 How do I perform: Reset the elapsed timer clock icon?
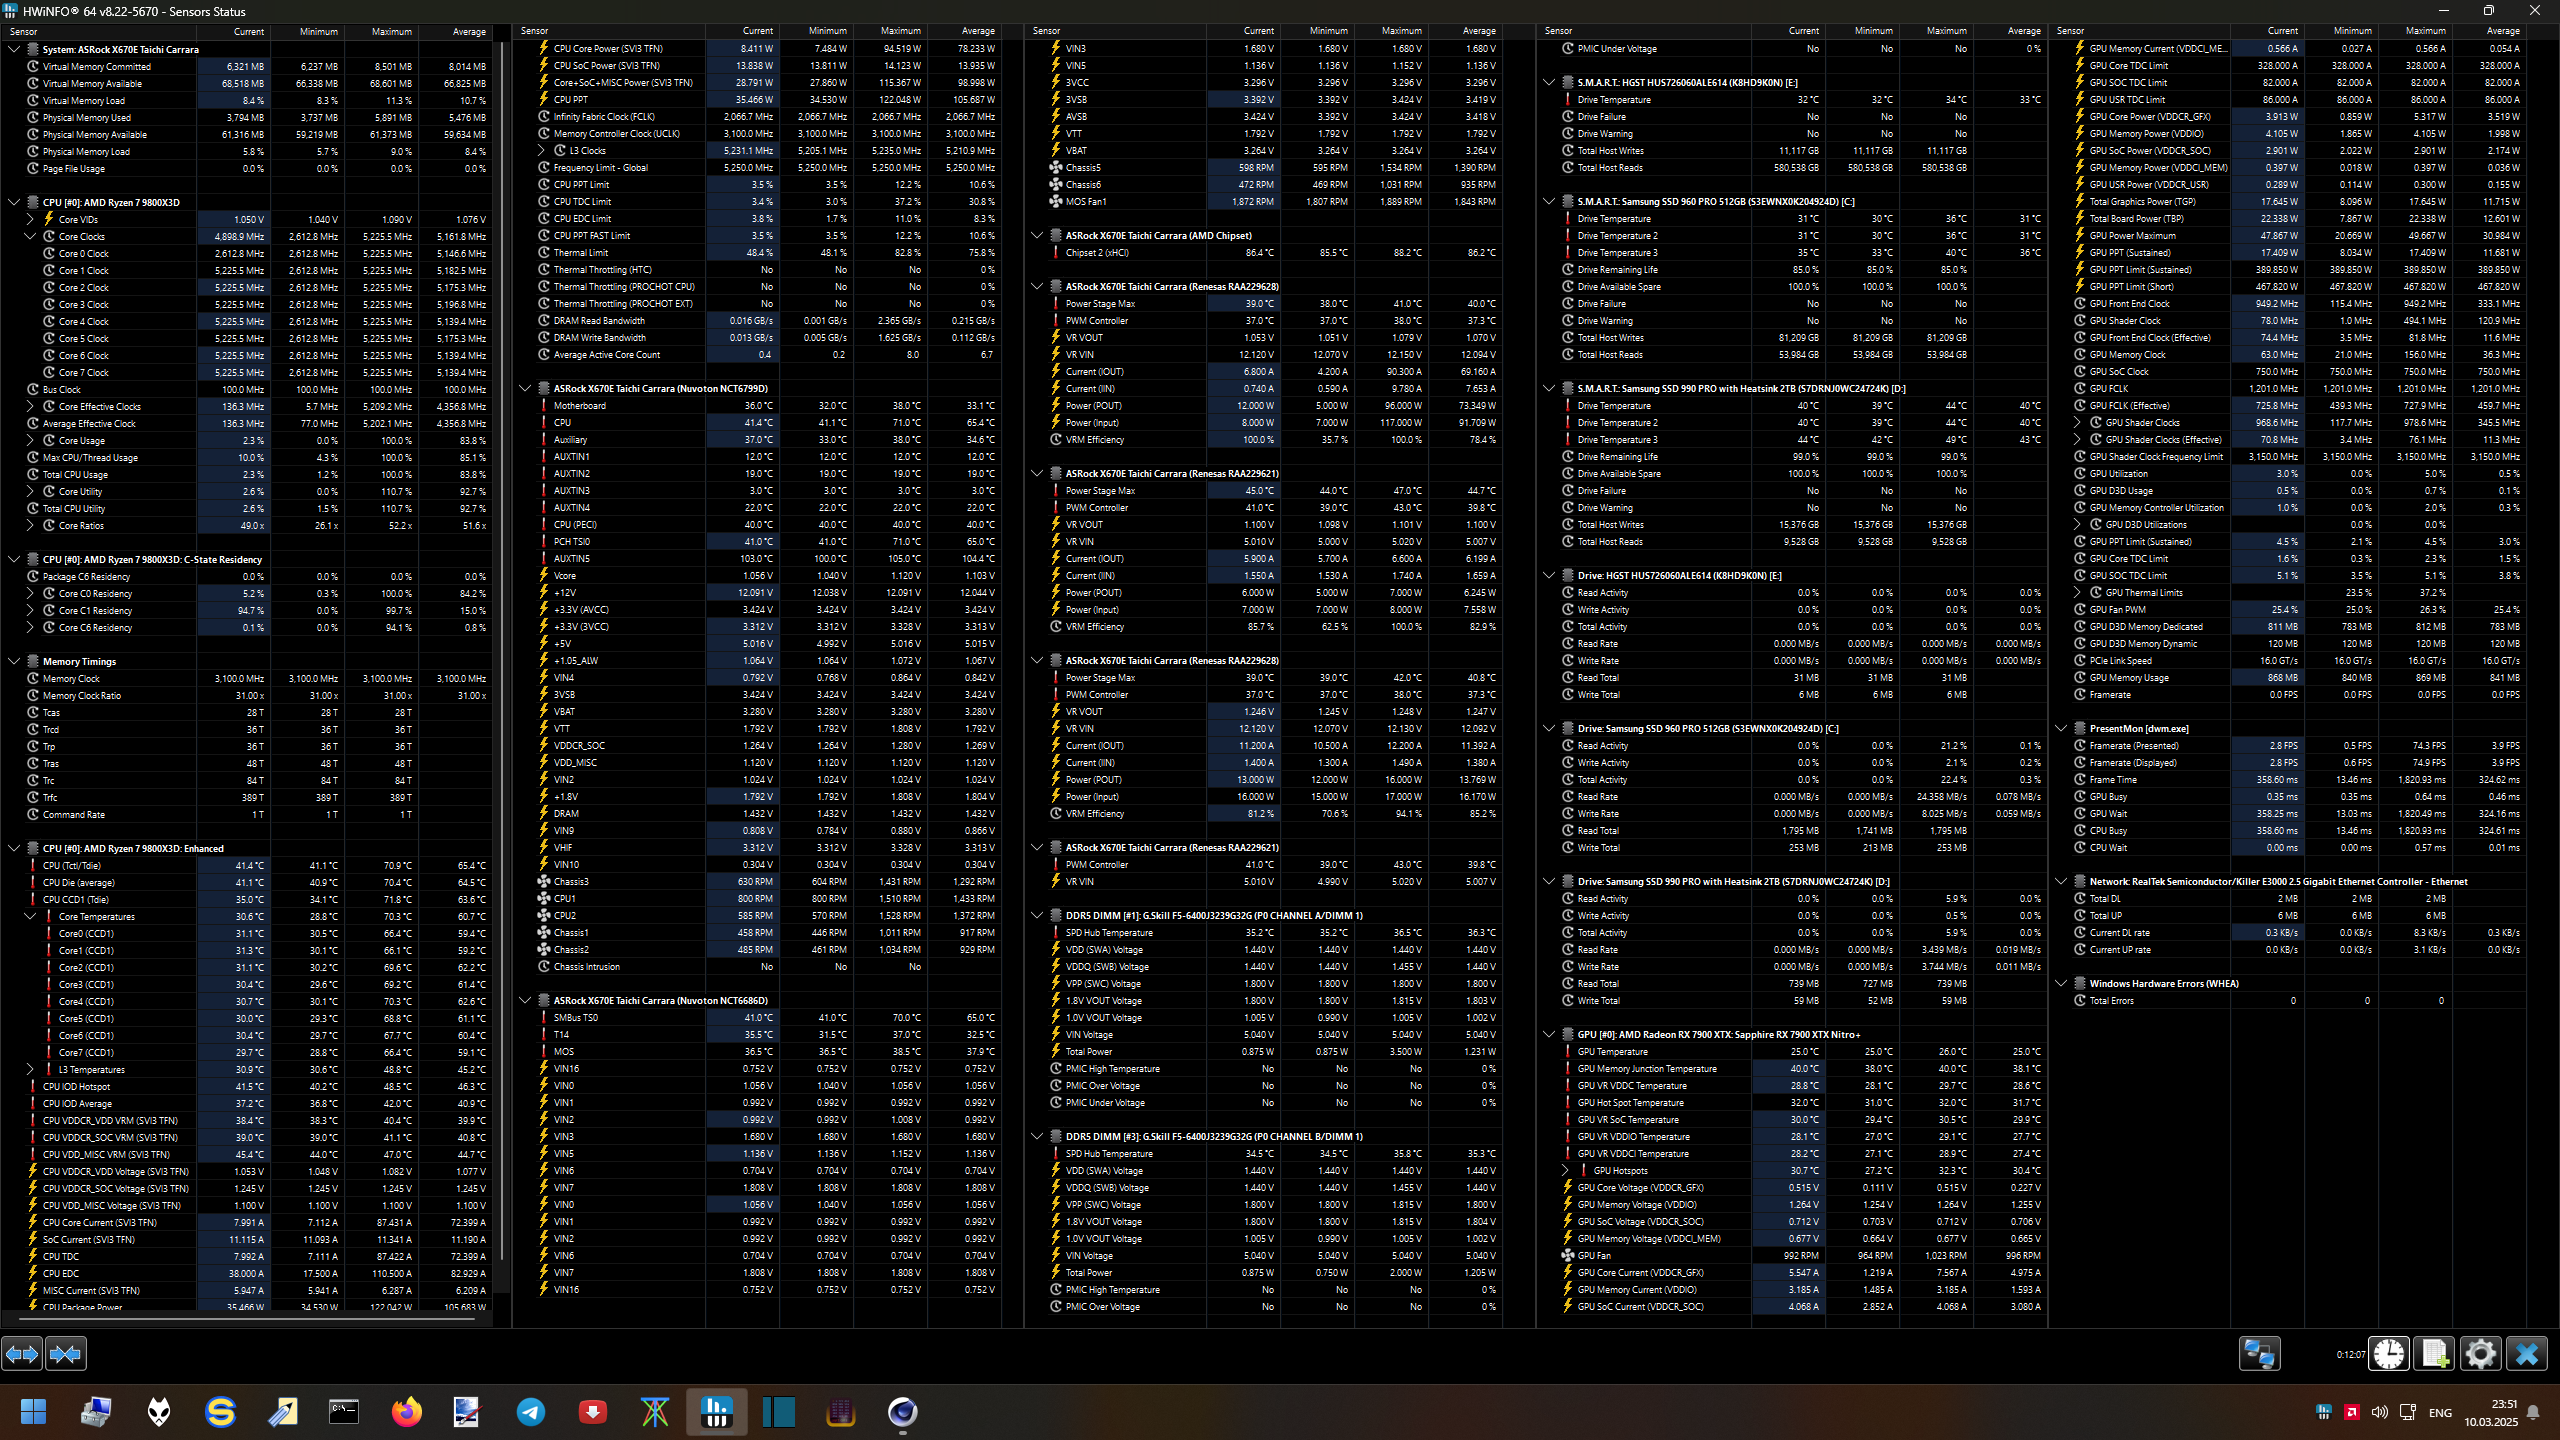[2389, 1354]
